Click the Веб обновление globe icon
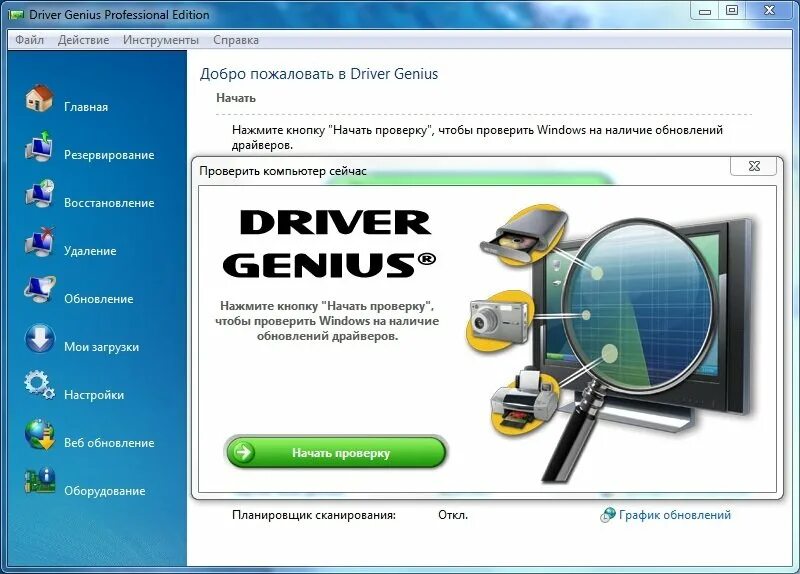Screen dimensions: 800x574 click(39, 434)
